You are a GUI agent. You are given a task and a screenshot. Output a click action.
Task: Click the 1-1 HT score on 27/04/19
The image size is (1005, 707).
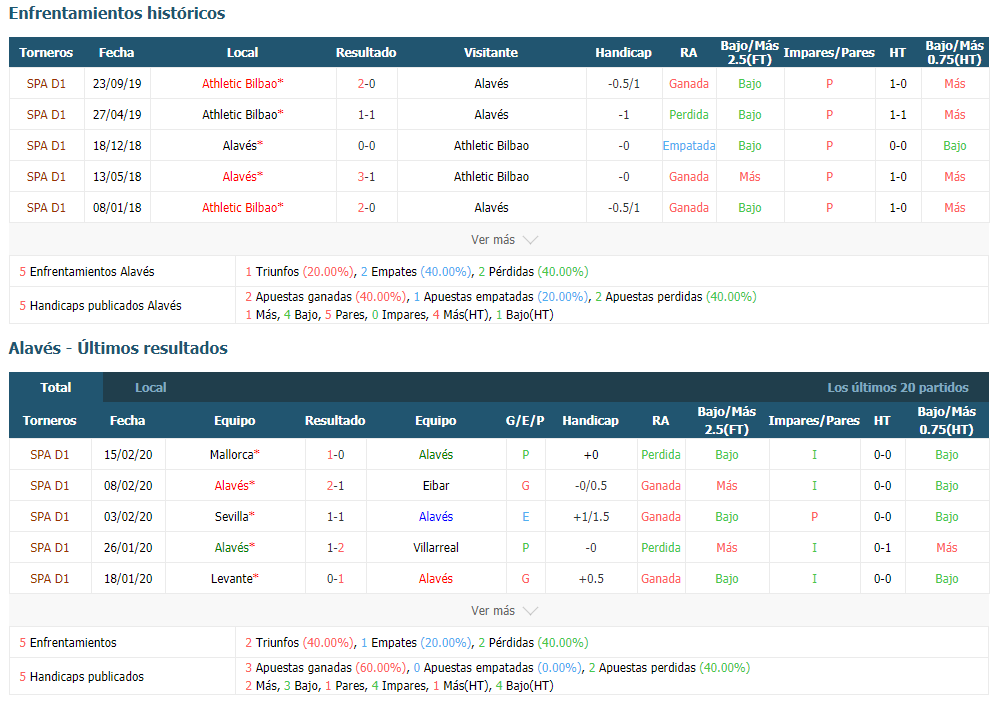coord(898,115)
